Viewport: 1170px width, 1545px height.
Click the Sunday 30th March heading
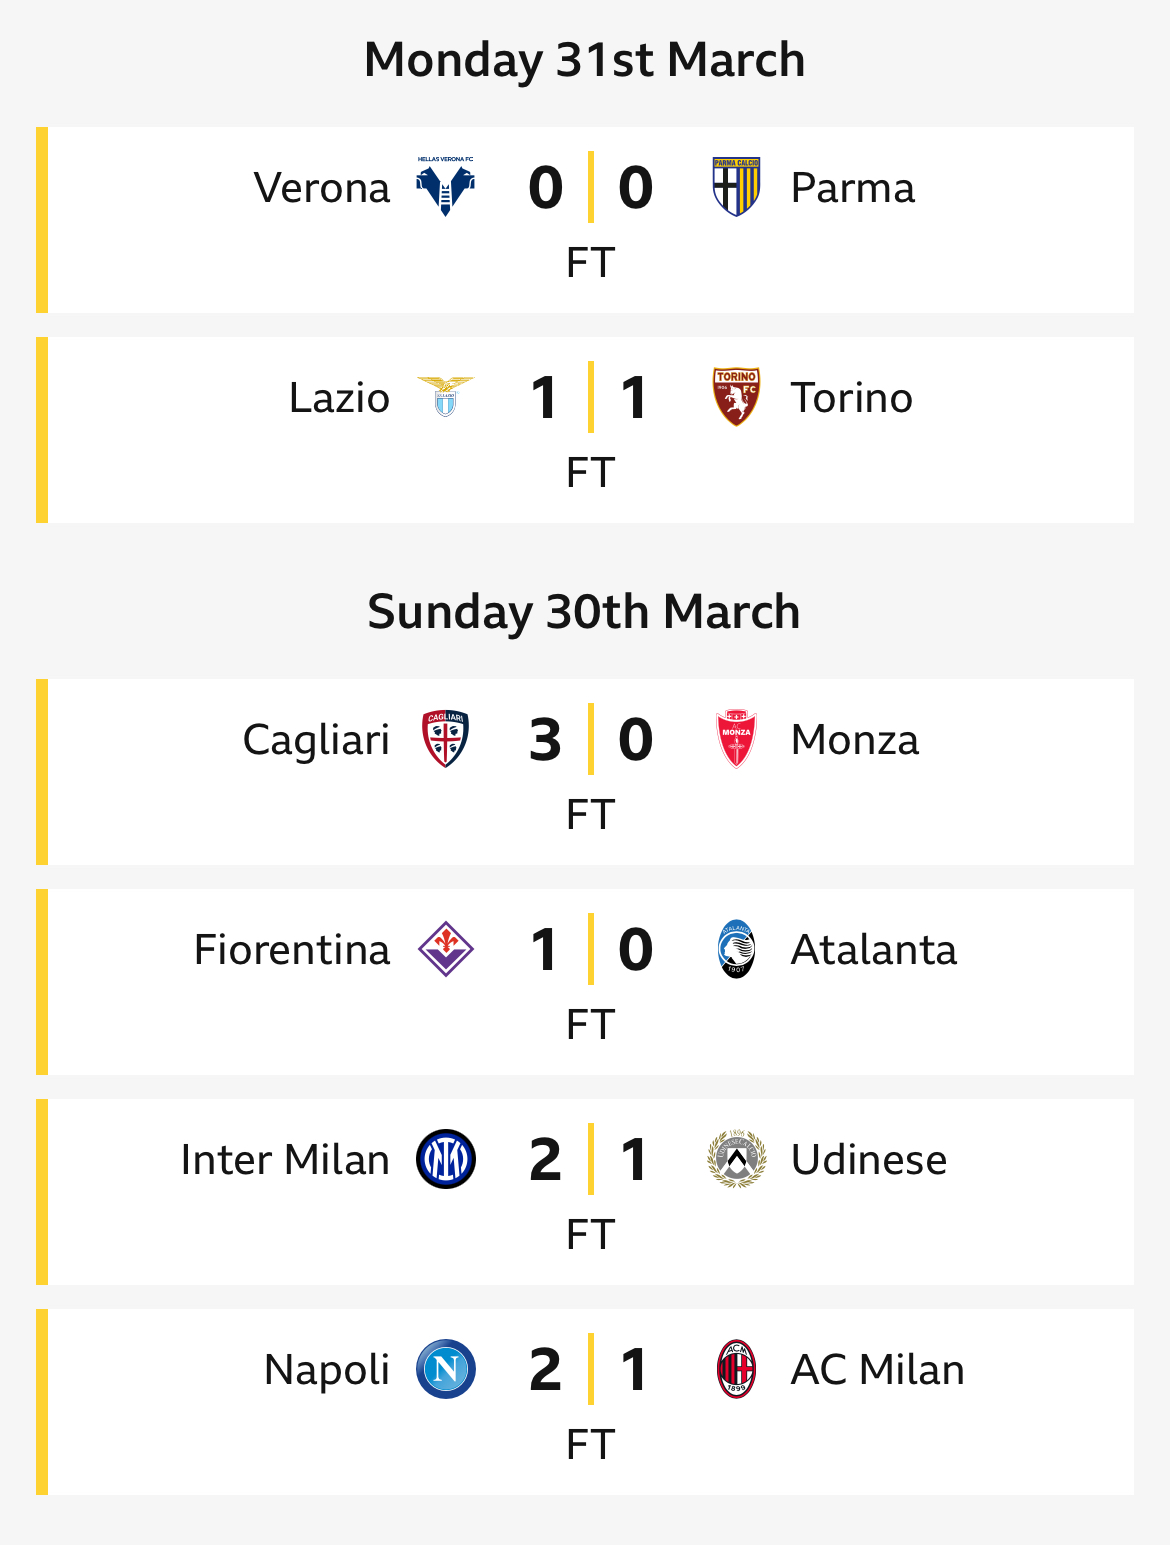[584, 611]
